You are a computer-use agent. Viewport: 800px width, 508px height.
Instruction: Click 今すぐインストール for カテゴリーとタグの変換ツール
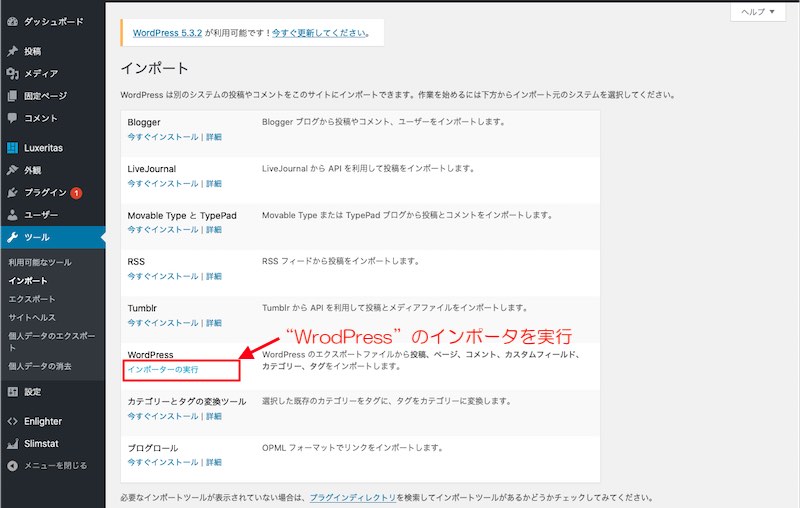pyautogui.click(x=163, y=416)
